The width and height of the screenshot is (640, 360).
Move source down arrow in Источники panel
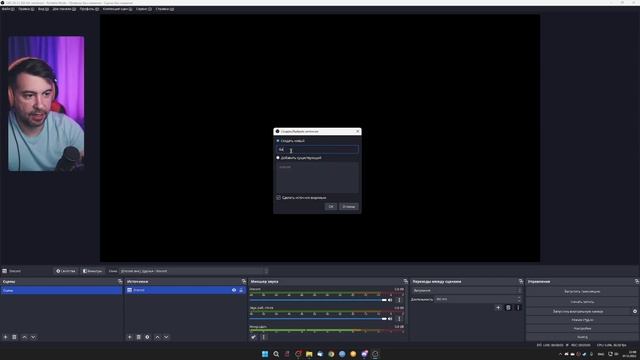coord(166,337)
